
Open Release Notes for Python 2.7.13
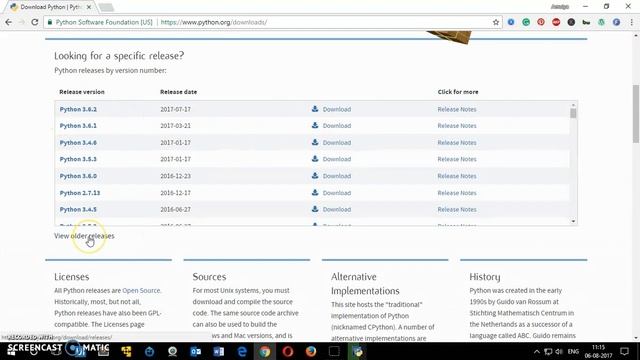tap(457, 193)
